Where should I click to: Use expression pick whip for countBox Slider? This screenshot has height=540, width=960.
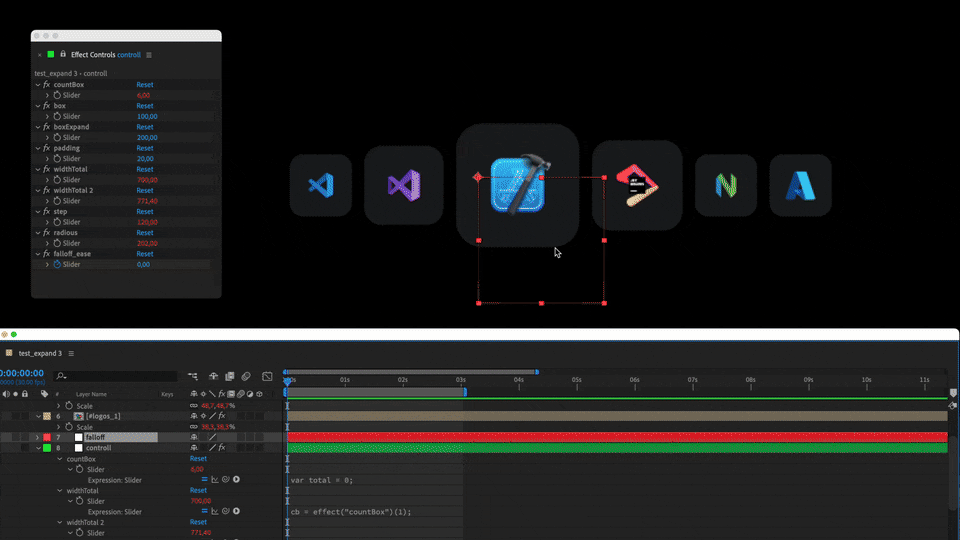(225, 479)
